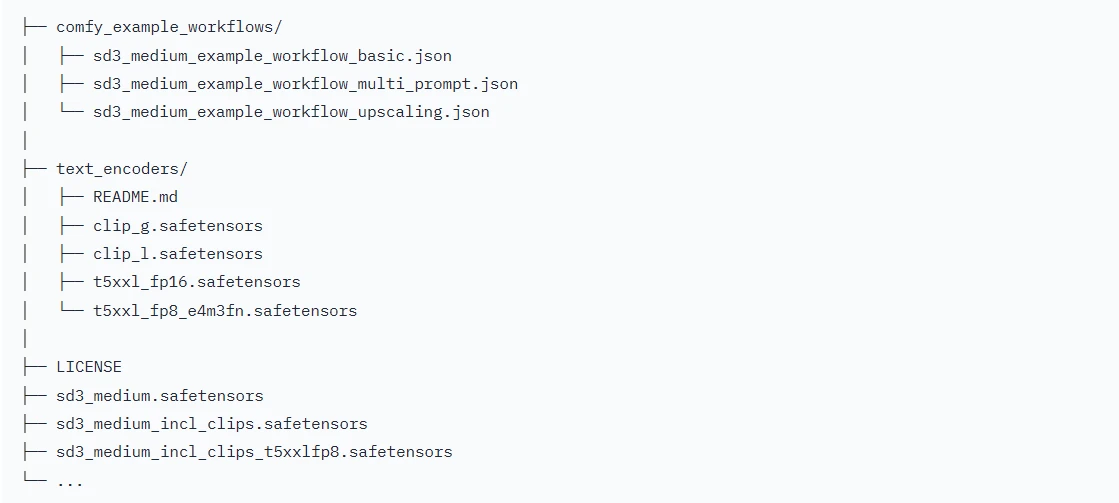Screen dimensions: 1119x503
Task: Click the trailing ellipsis at tree bottom
Action: [x=70, y=481]
